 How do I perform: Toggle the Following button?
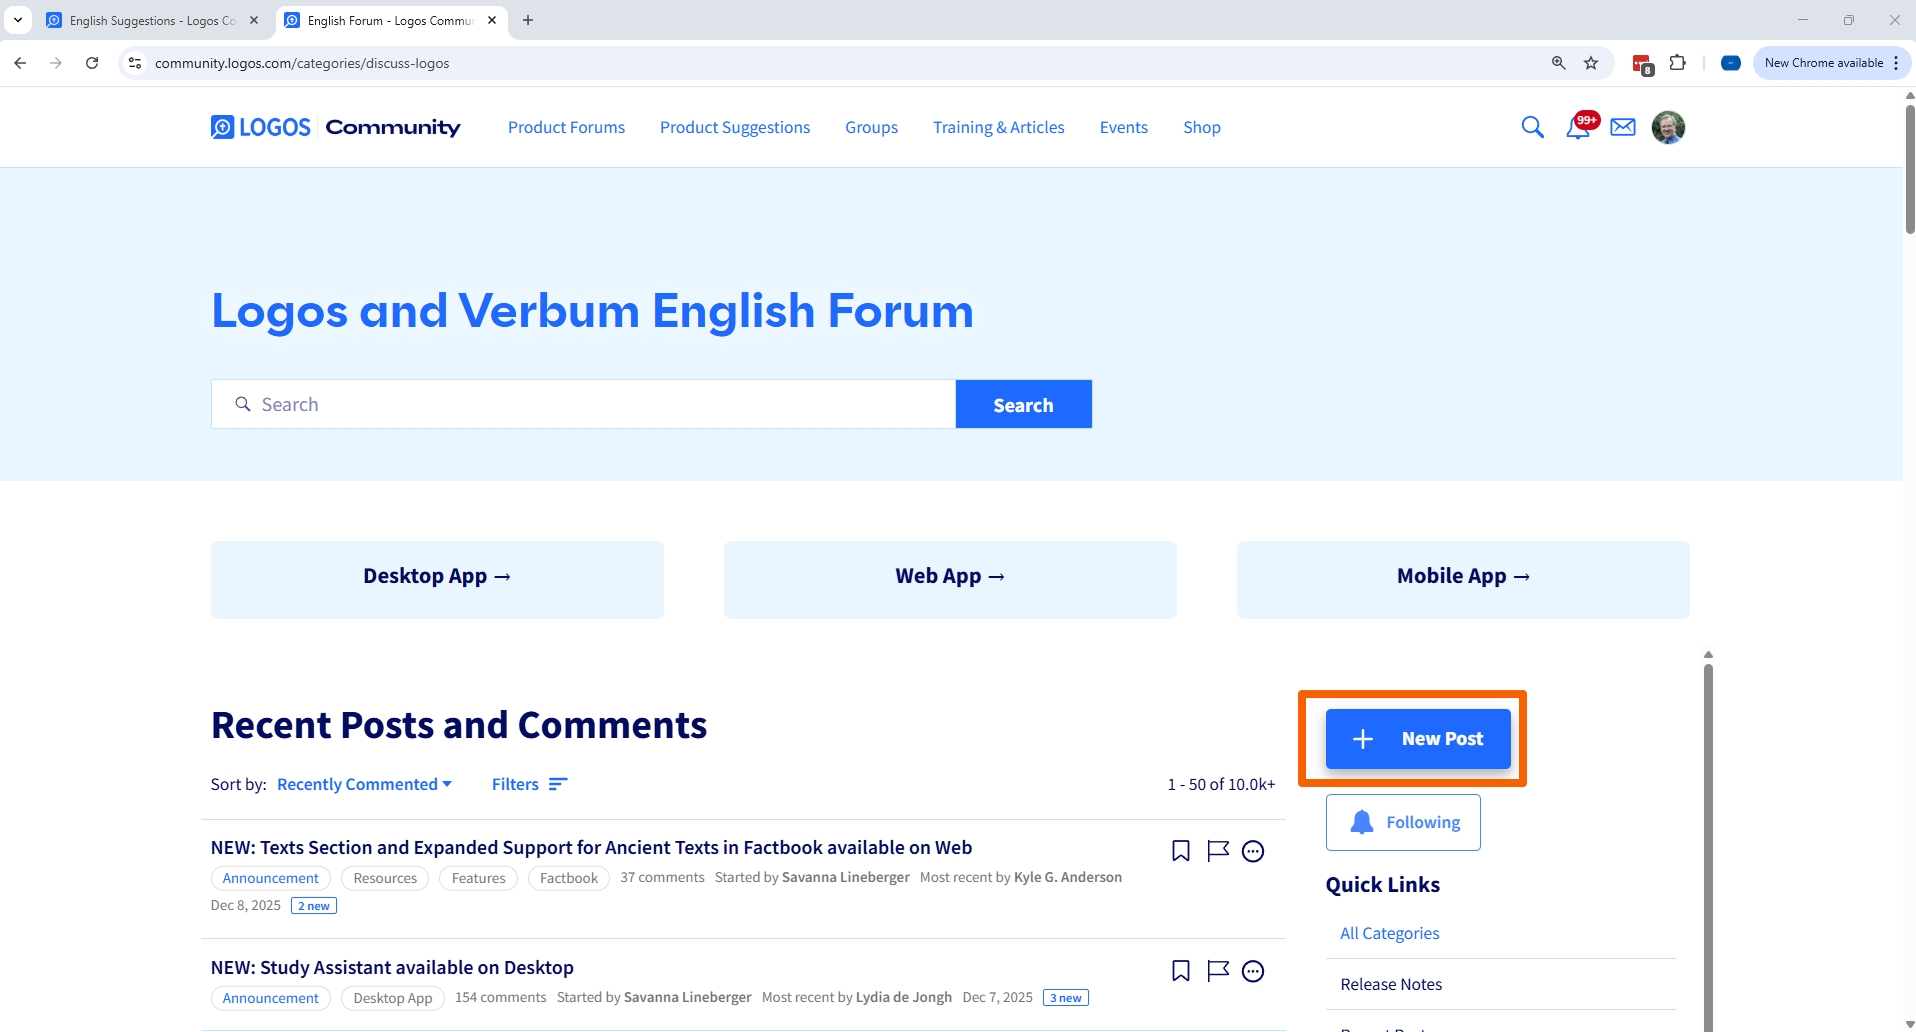(x=1403, y=822)
